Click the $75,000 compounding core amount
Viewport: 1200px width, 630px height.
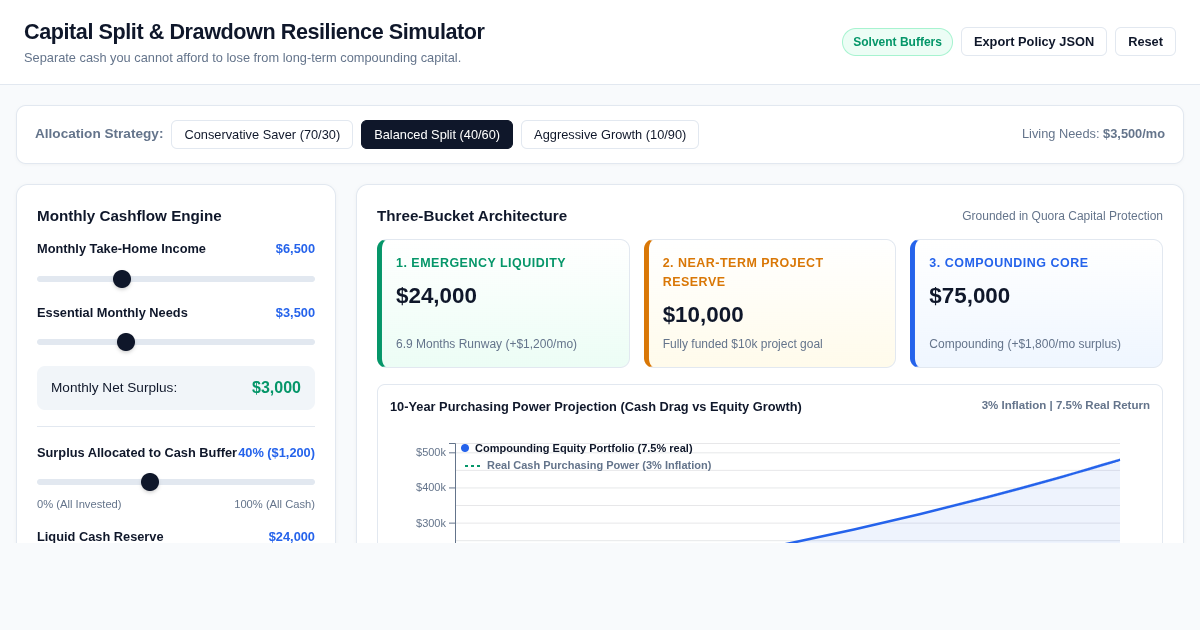(969, 296)
